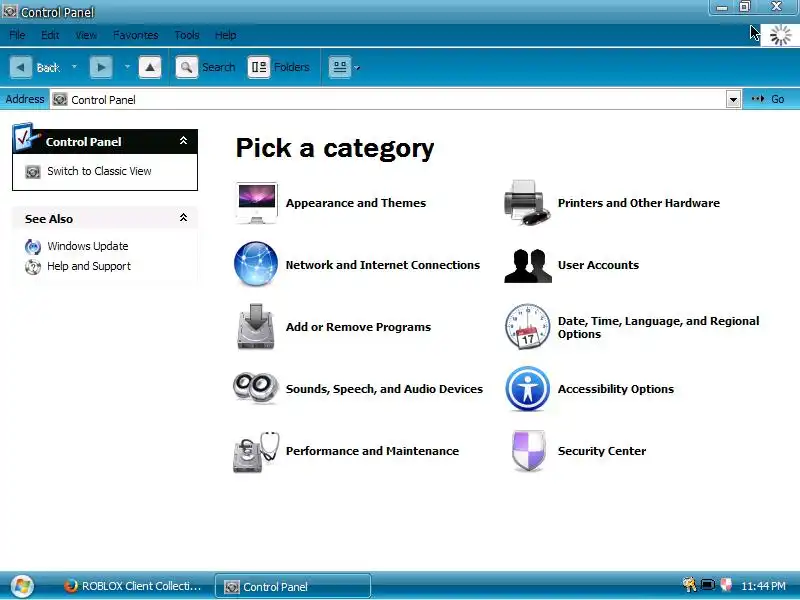The width and height of the screenshot is (800, 600).
Task: Click the Windows Update icon in See Also
Action: (x=33, y=246)
